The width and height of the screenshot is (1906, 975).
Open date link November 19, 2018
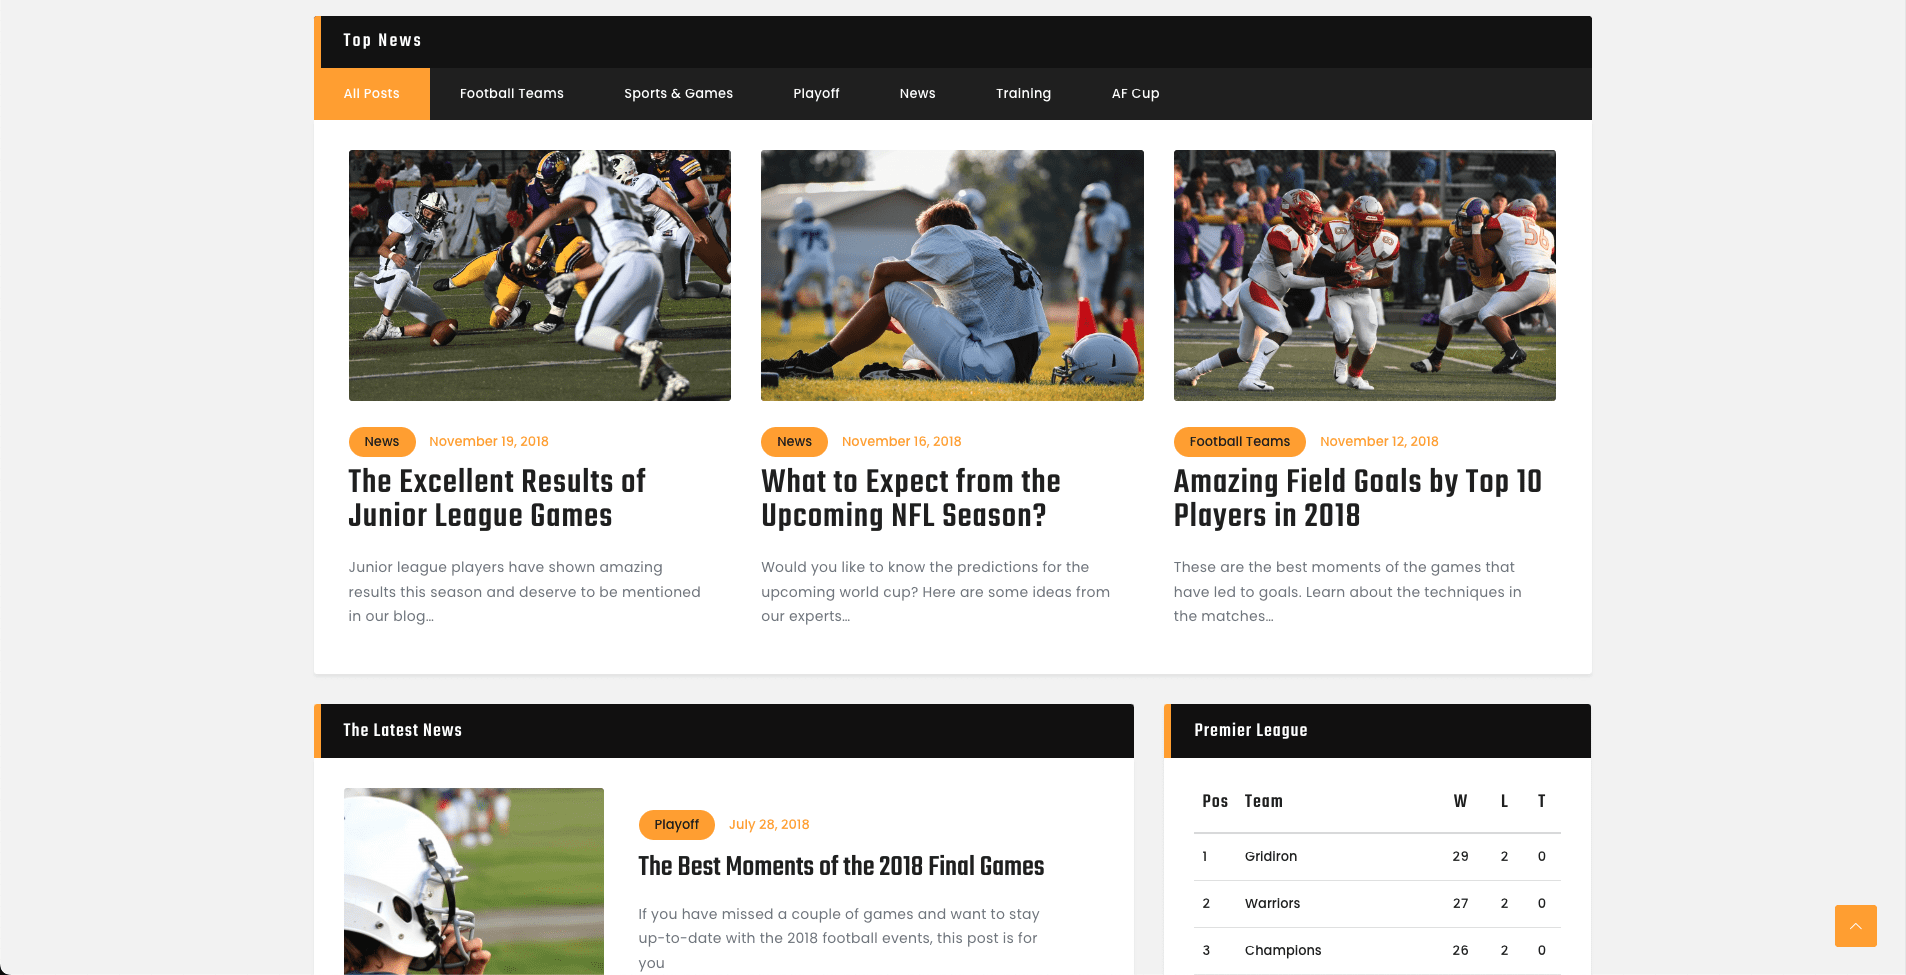(489, 442)
